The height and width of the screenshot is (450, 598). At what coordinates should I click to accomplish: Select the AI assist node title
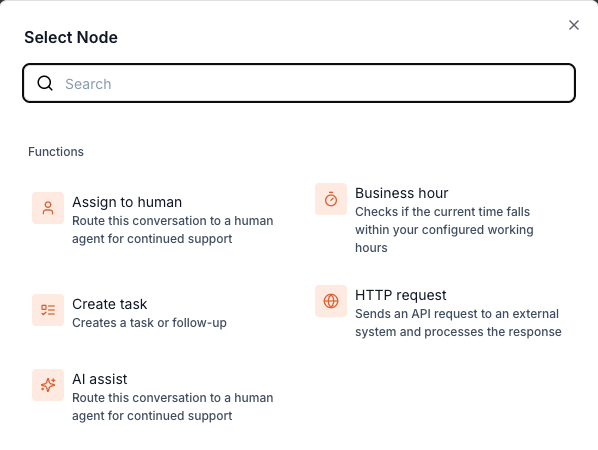point(100,379)
